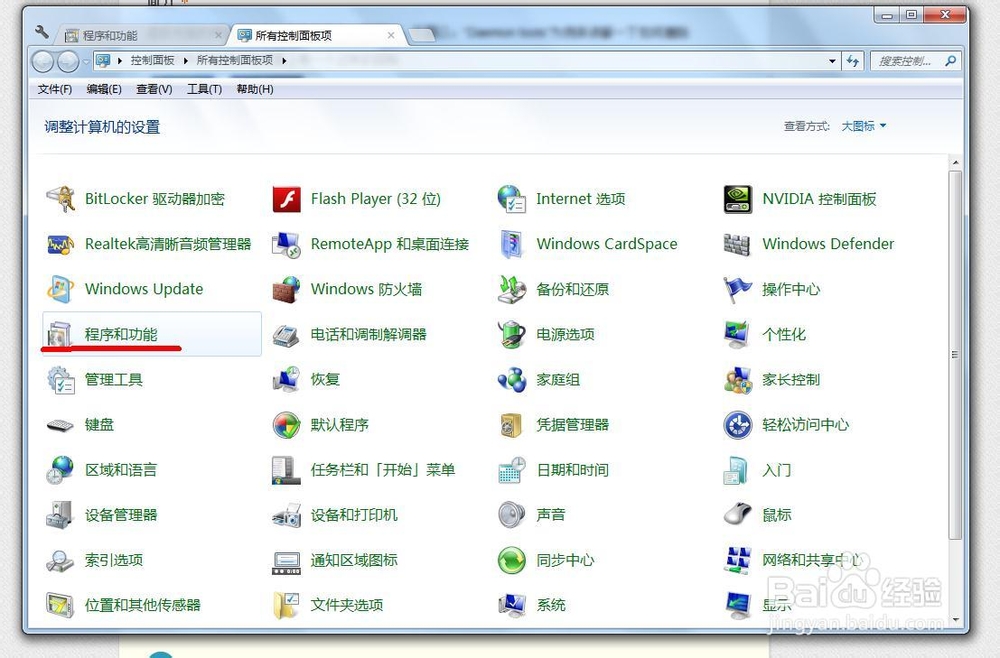Open the 家庭组 spheres icon
1000x658 pixels.
[511, 380]
